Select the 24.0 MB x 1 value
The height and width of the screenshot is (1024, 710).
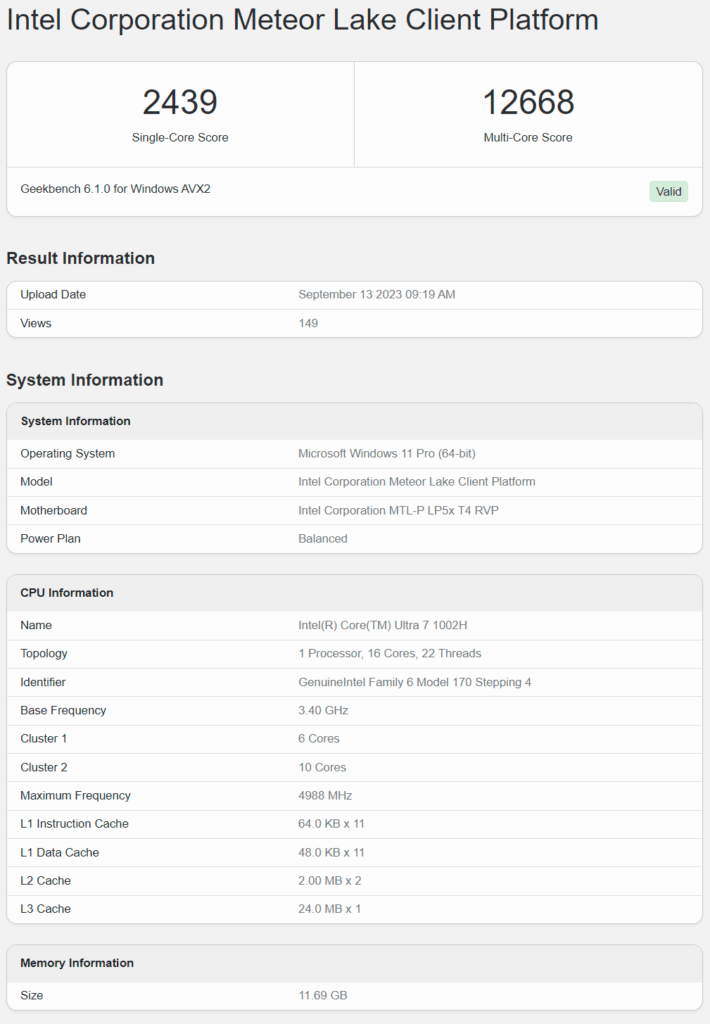pos(330,909)
